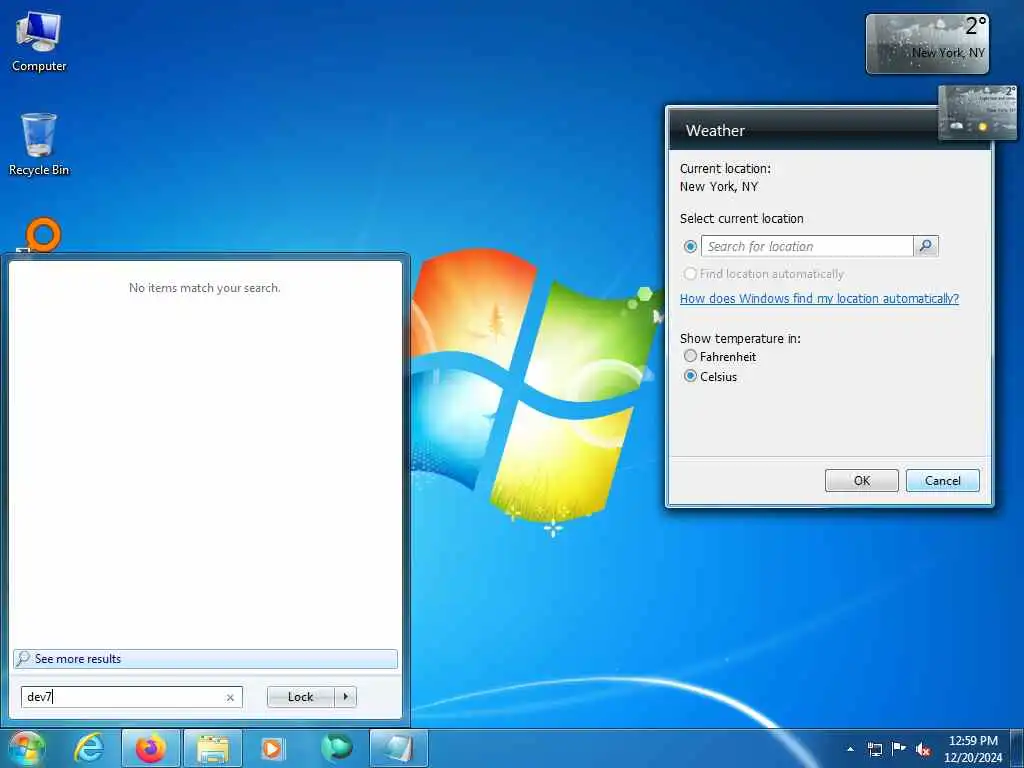Open Windows Explorer folder icon in taskbar
Screen dimensions: 1024x768
pyautogui.click(x=213, y=748)
